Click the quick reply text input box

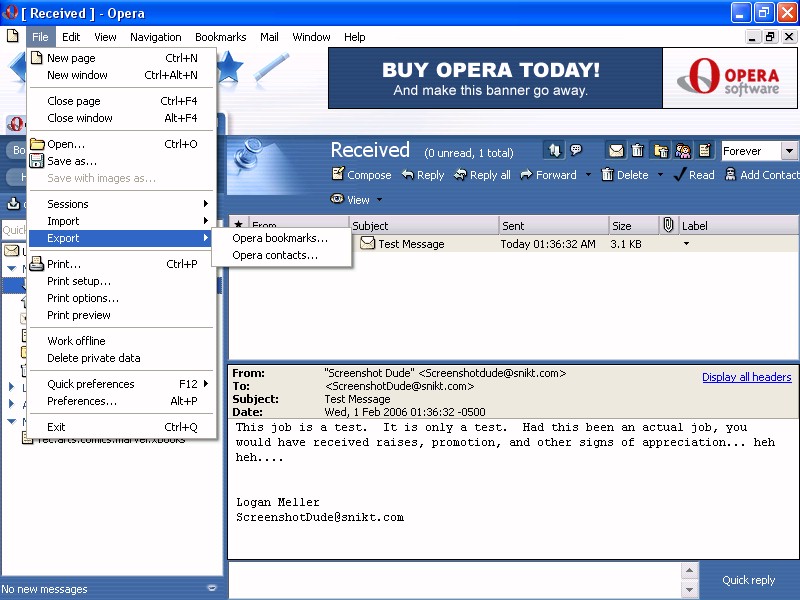point(455,579)
